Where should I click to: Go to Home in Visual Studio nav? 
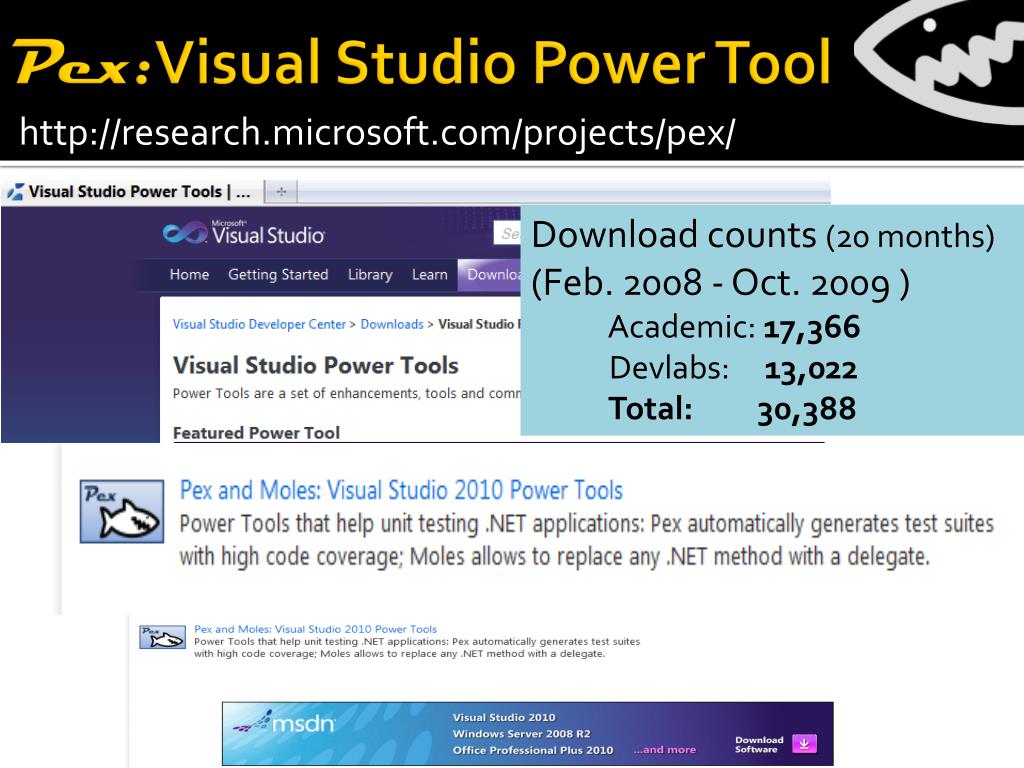[x=189, y=274]
